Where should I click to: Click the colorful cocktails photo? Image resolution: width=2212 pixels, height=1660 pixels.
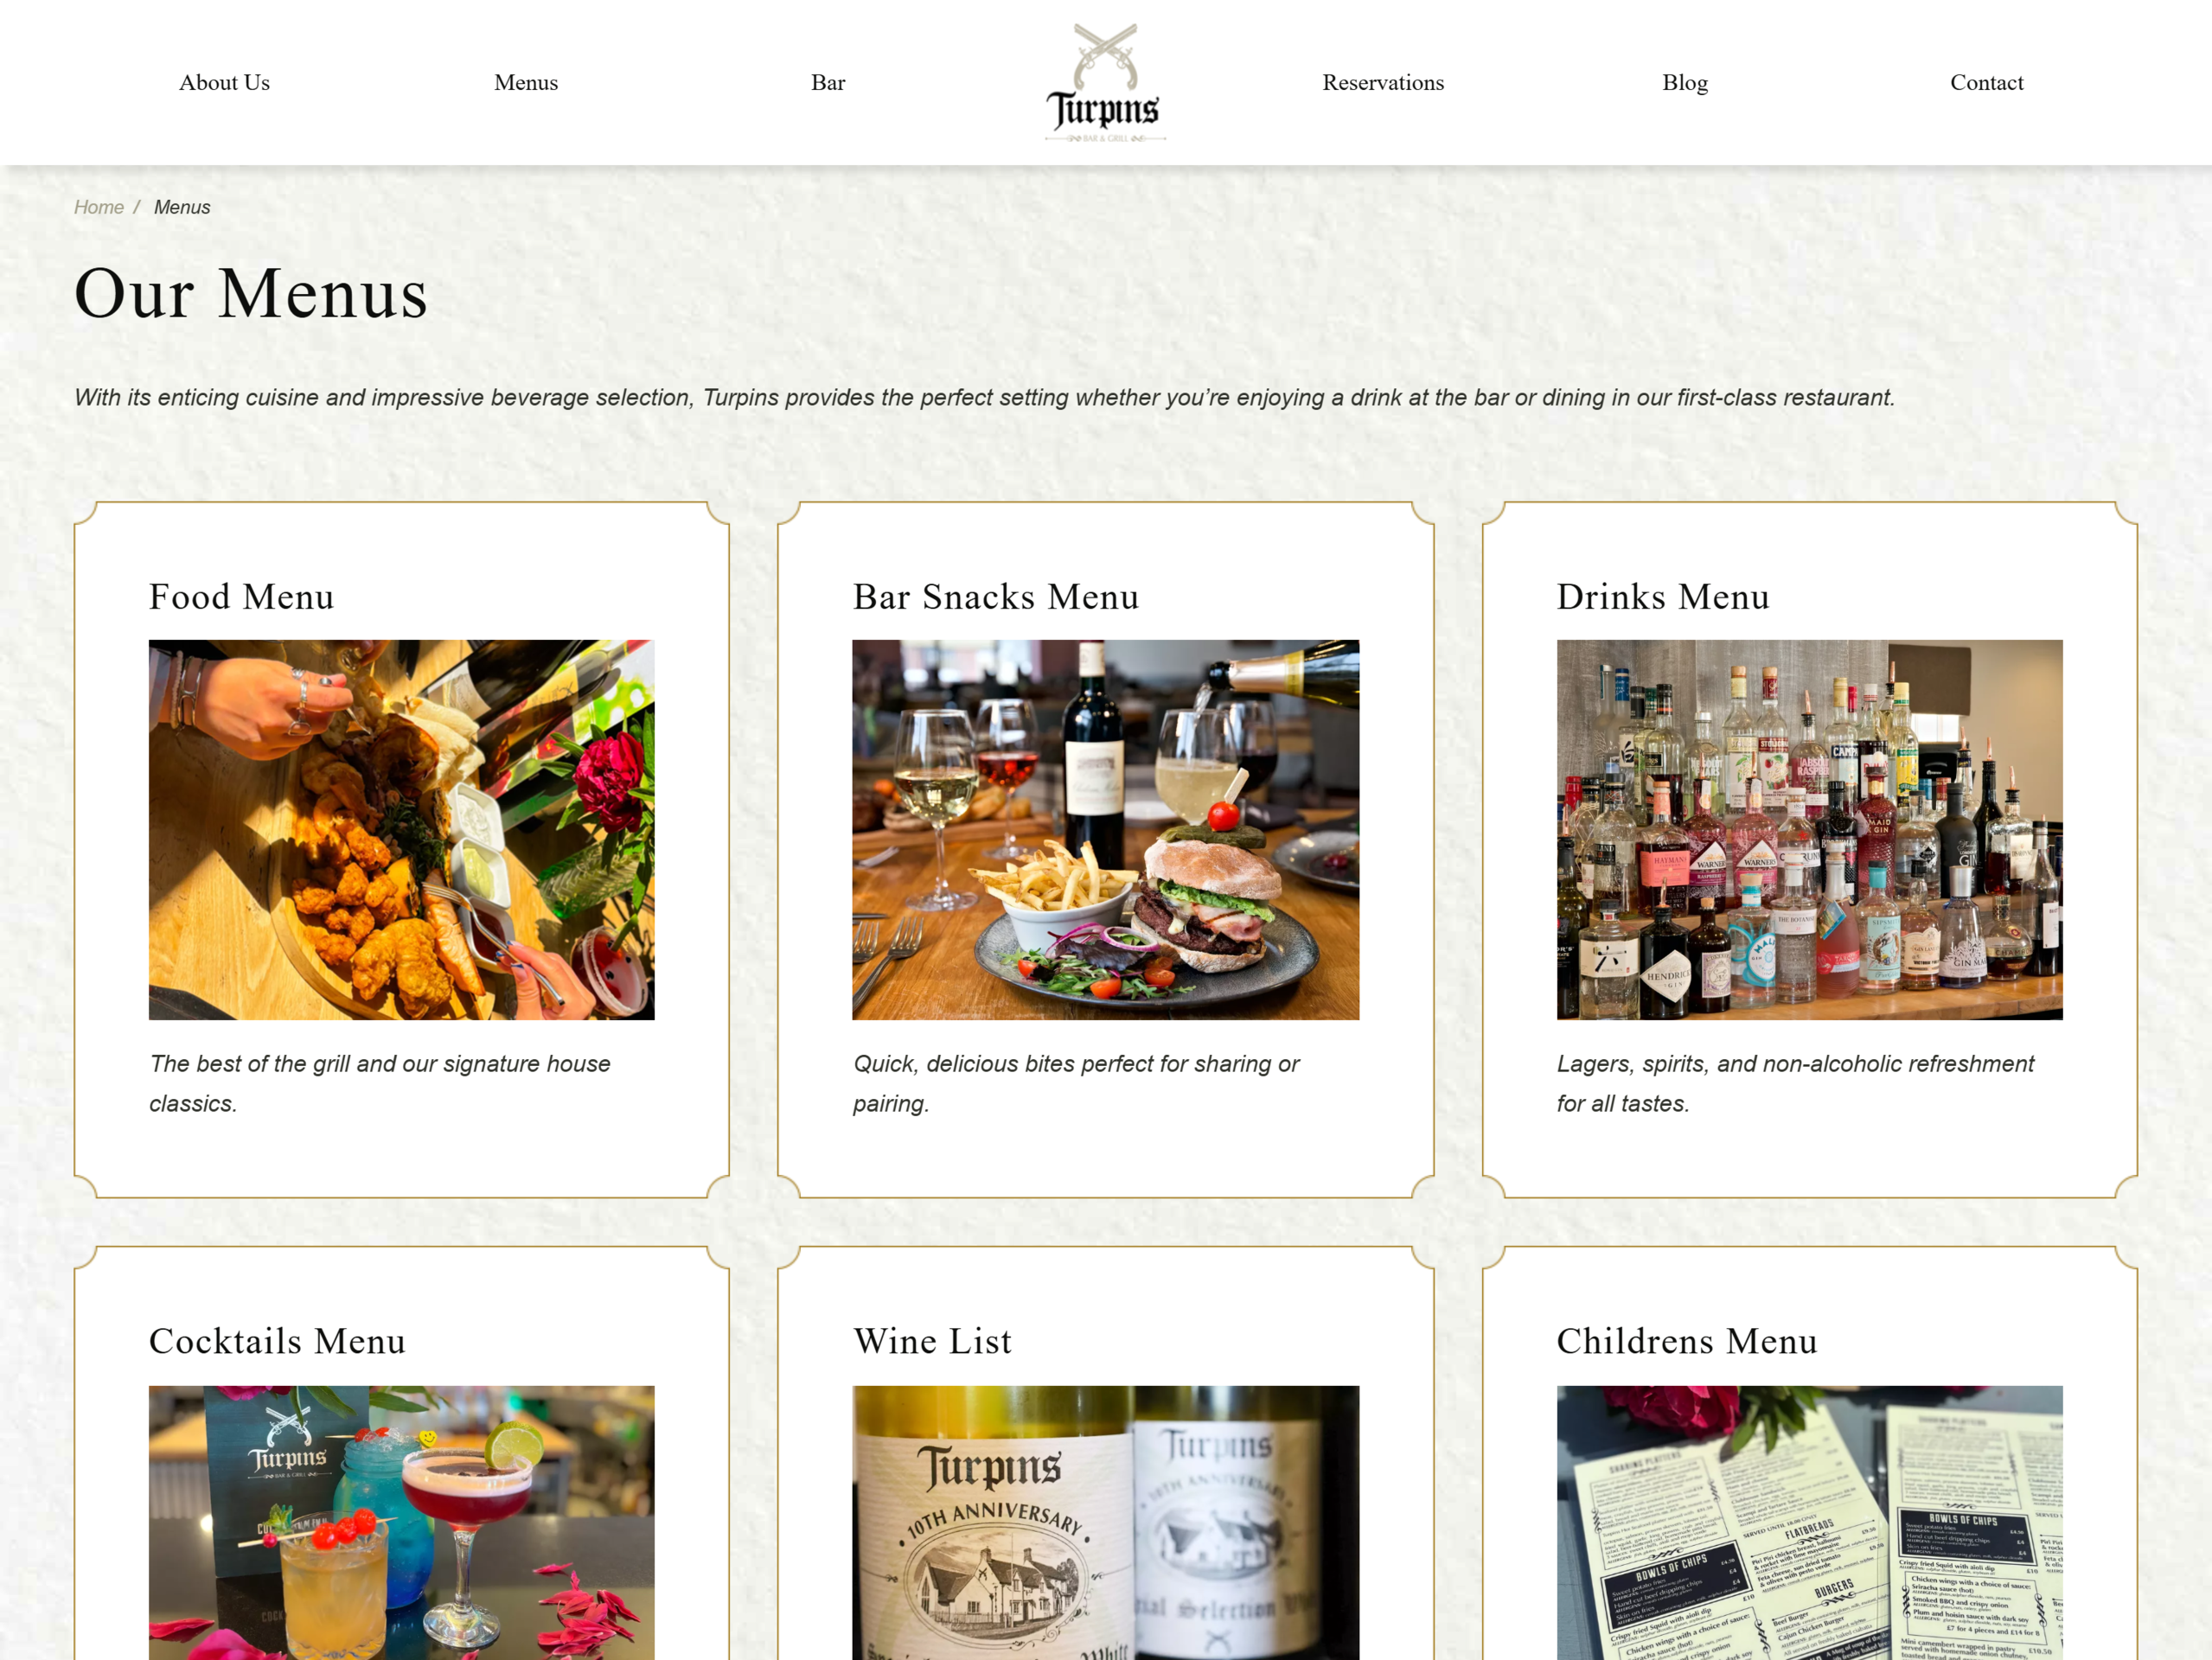tap(402, 1523)
